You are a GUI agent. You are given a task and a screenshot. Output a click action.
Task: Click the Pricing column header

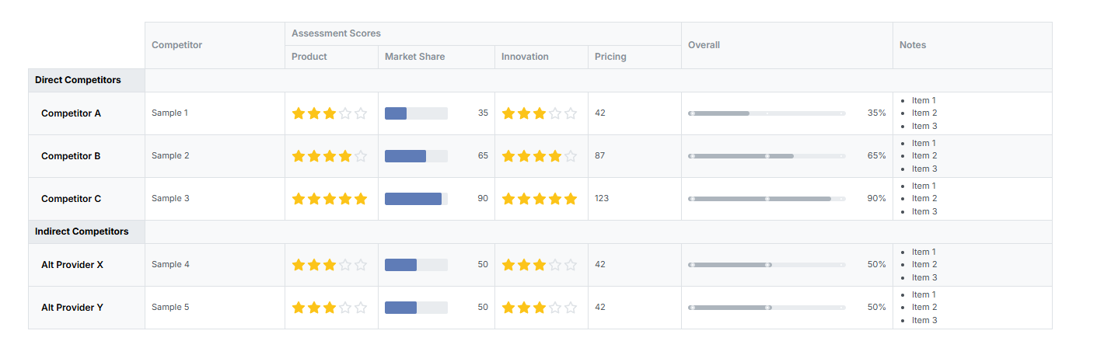click(635, 57)
